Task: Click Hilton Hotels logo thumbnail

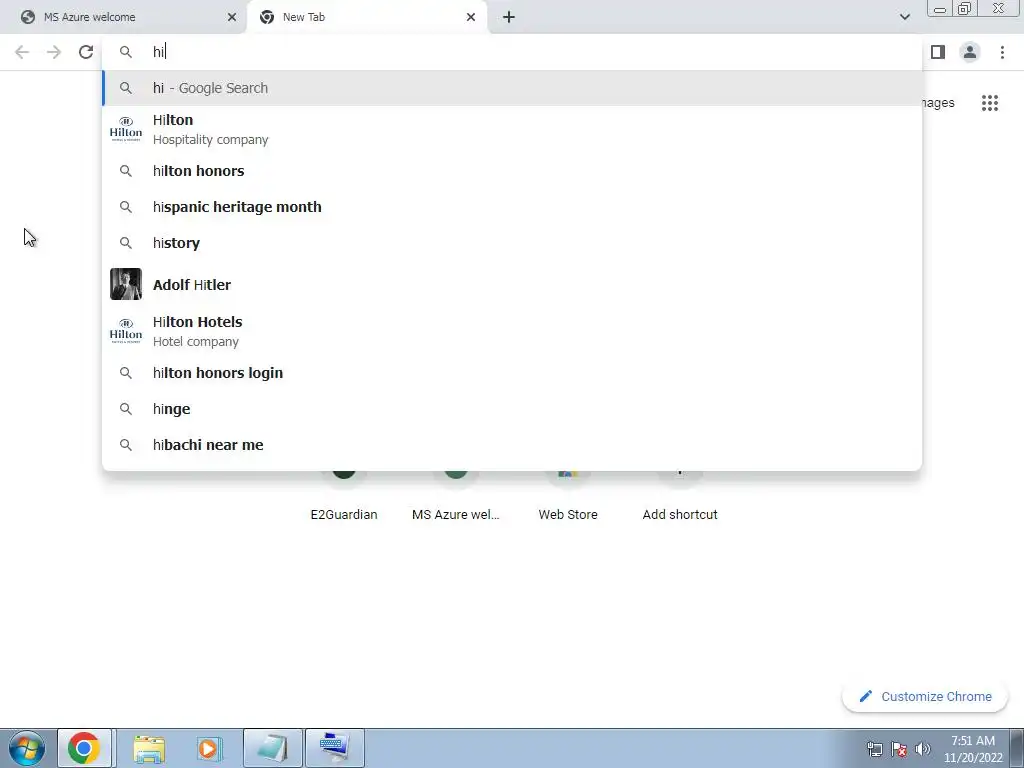Action: 126,331
